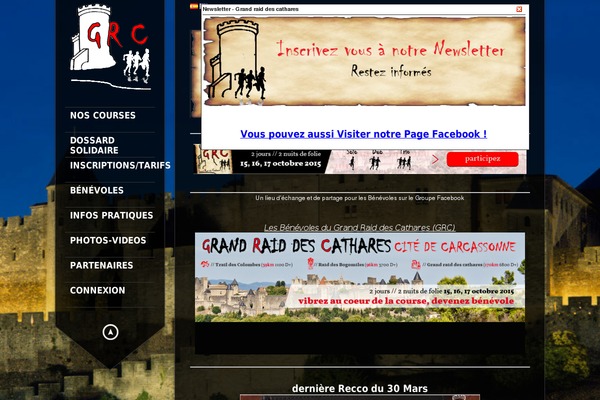Viewport: 600px width, 400px height.
Task: Click the Trio runners icon in banner
Action: 404,163
